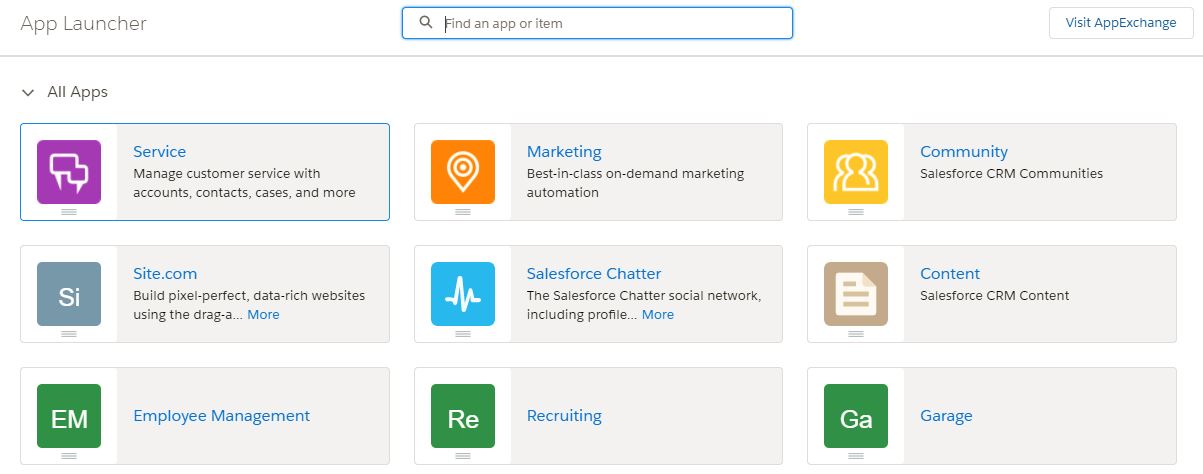Click the blue Salesforce Chatter pulse icon
The width and height of the screenshot is (1203, 474).
(462, 294)
